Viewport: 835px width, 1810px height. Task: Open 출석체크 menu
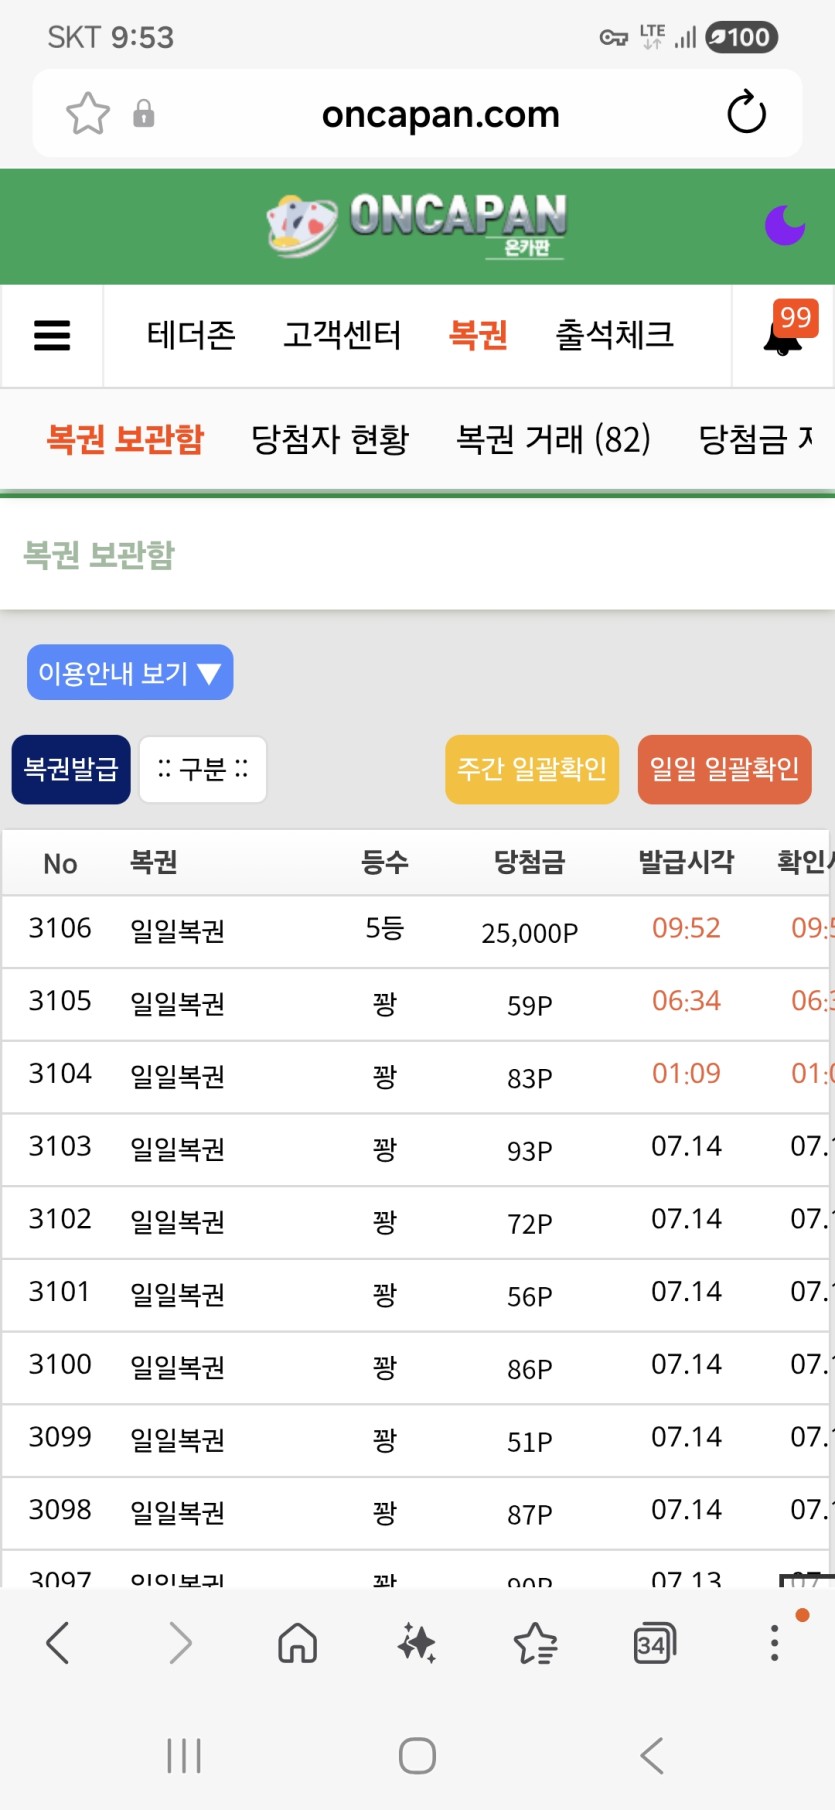(615, 335)
